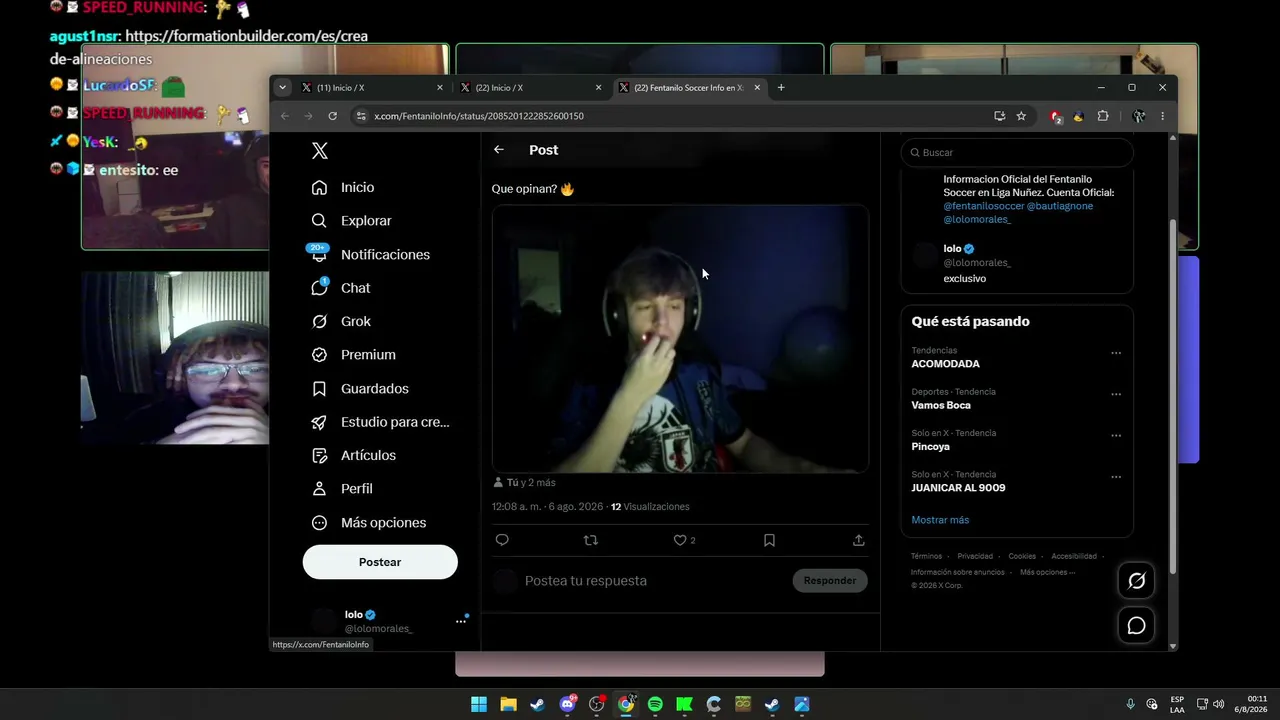
Task: Click the Responder button
Action: tap(830, 581)
